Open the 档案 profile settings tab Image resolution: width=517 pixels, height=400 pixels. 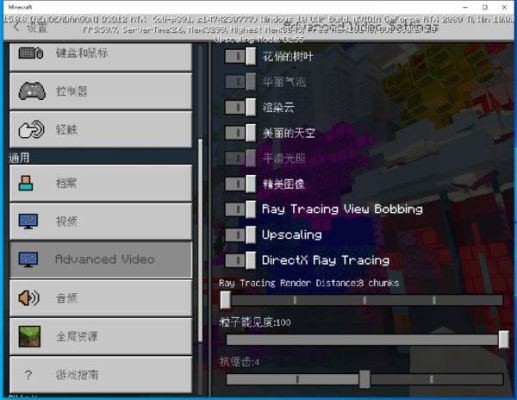coord(101,183)
